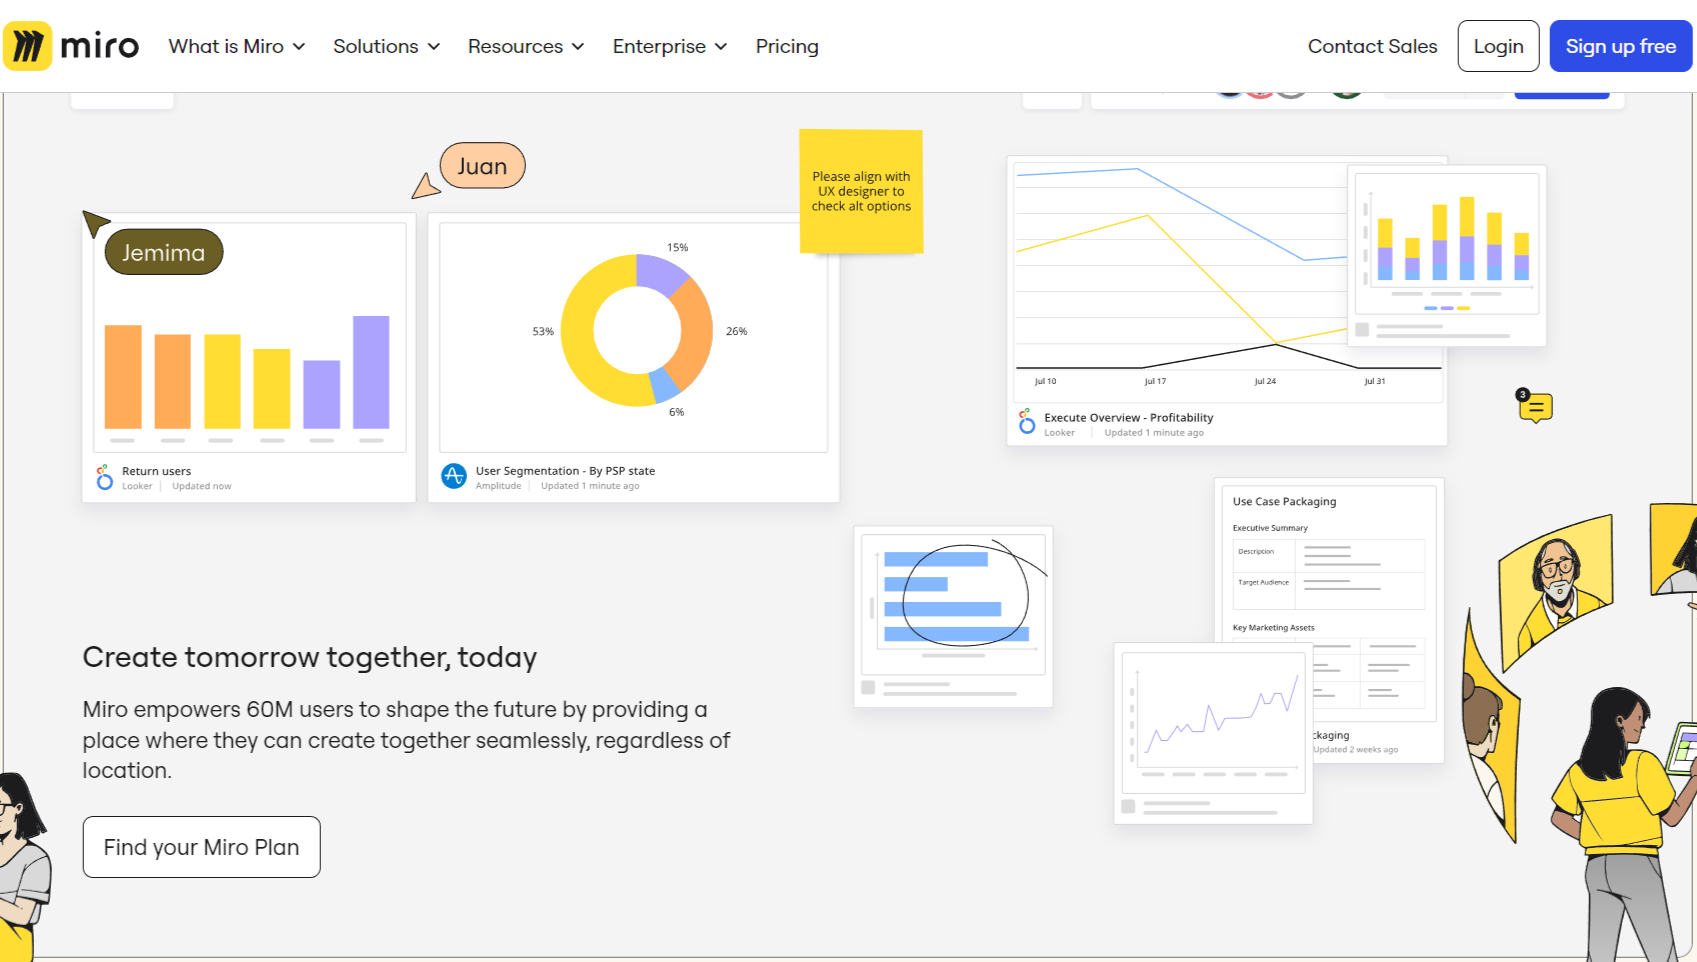The height and width of the screenshot is (962, 1697).
Task: Open the Solutions dropdown menu
Action: point(385,46)
